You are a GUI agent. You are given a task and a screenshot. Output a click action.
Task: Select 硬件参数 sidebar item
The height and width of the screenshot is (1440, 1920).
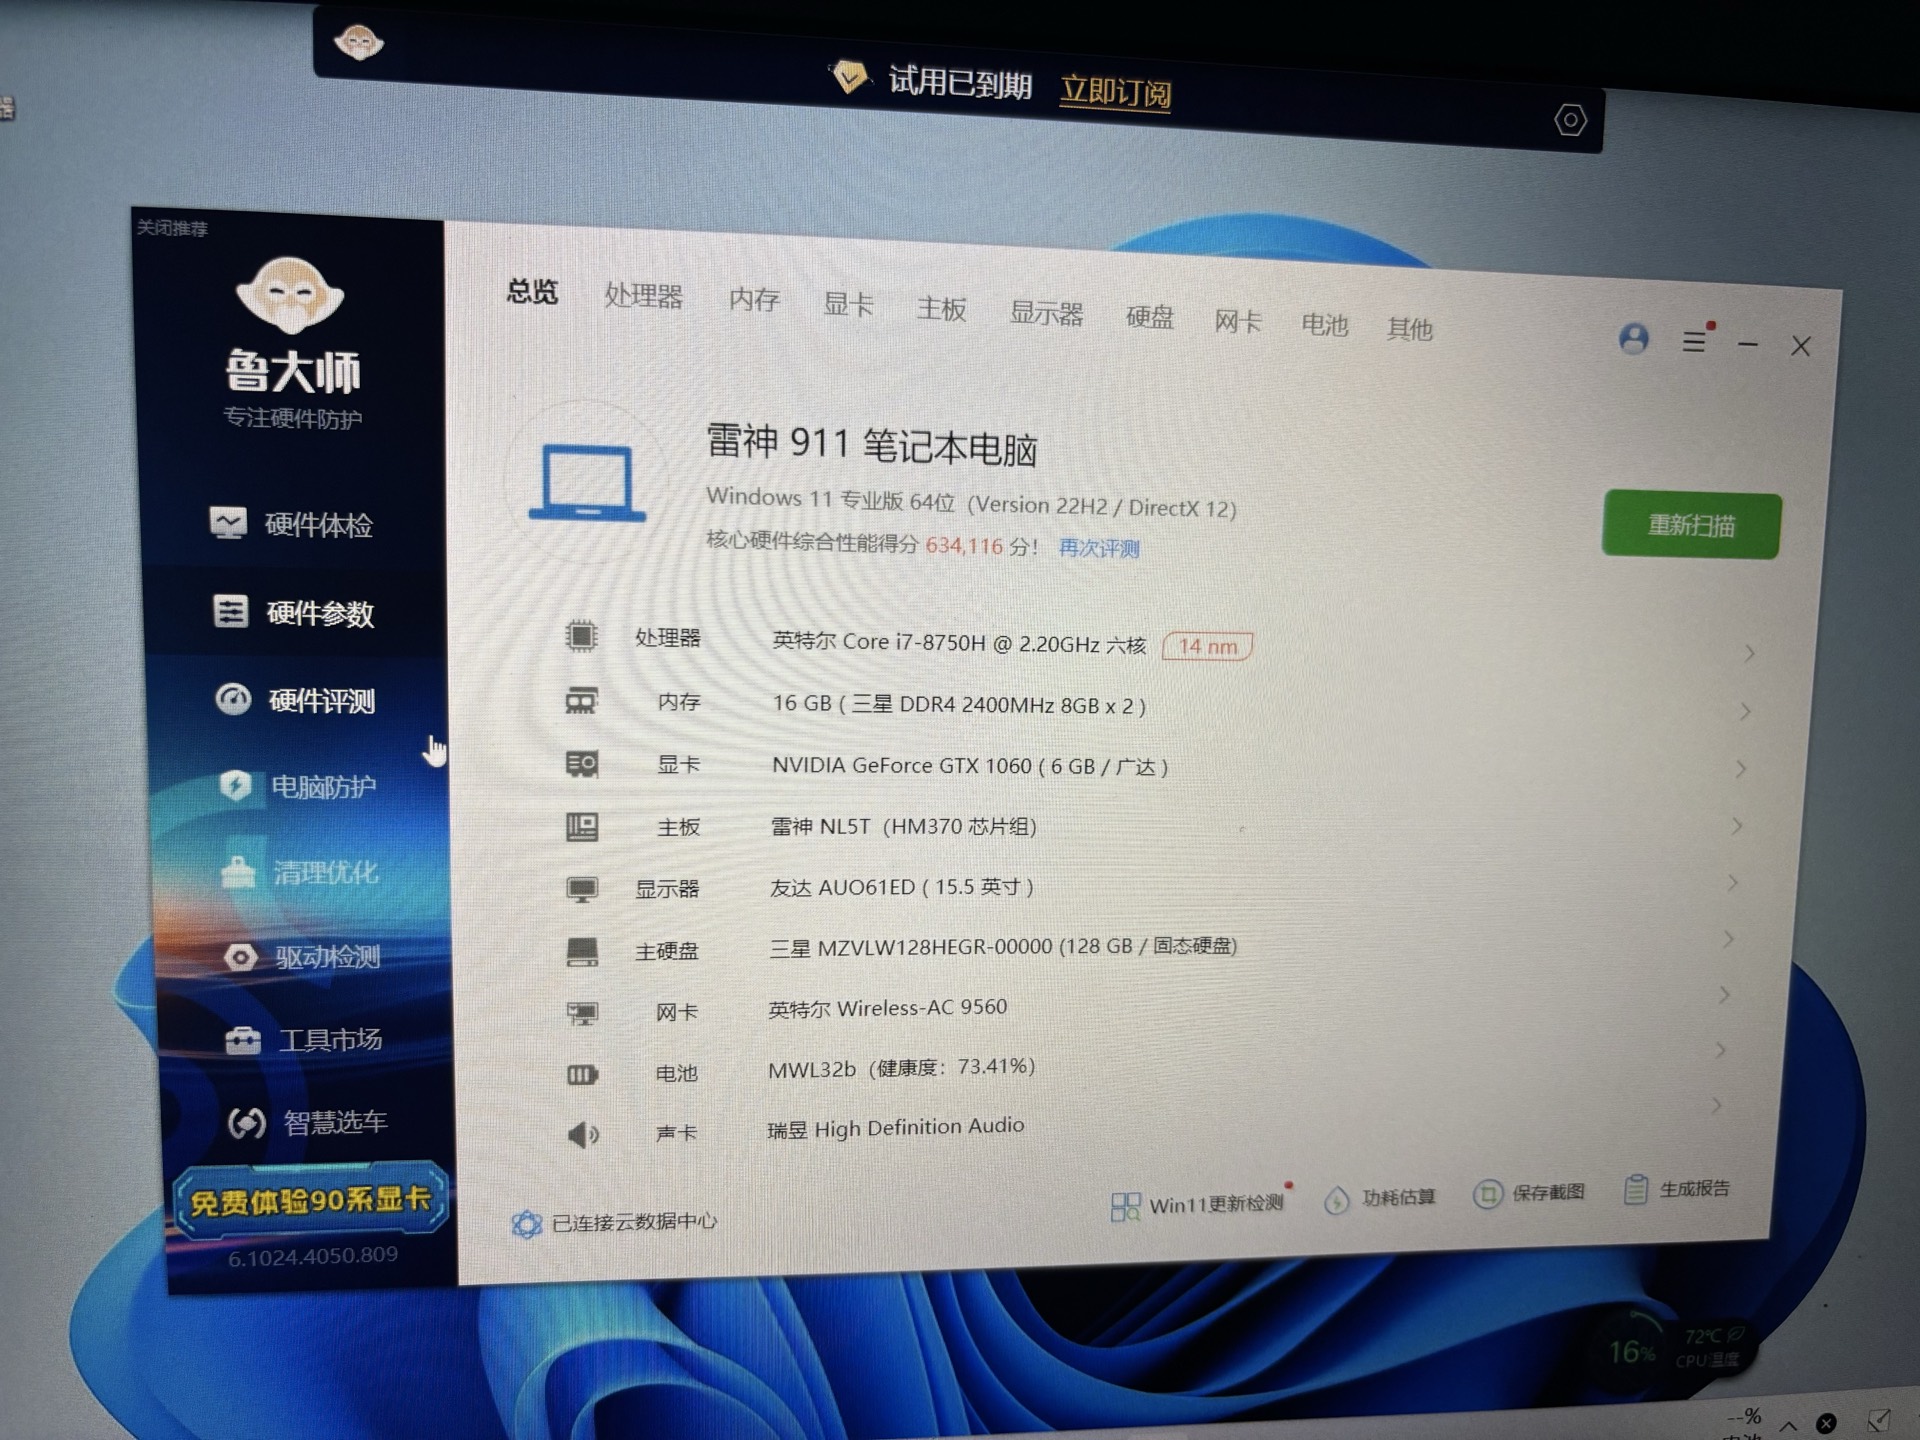coord(293,612)
